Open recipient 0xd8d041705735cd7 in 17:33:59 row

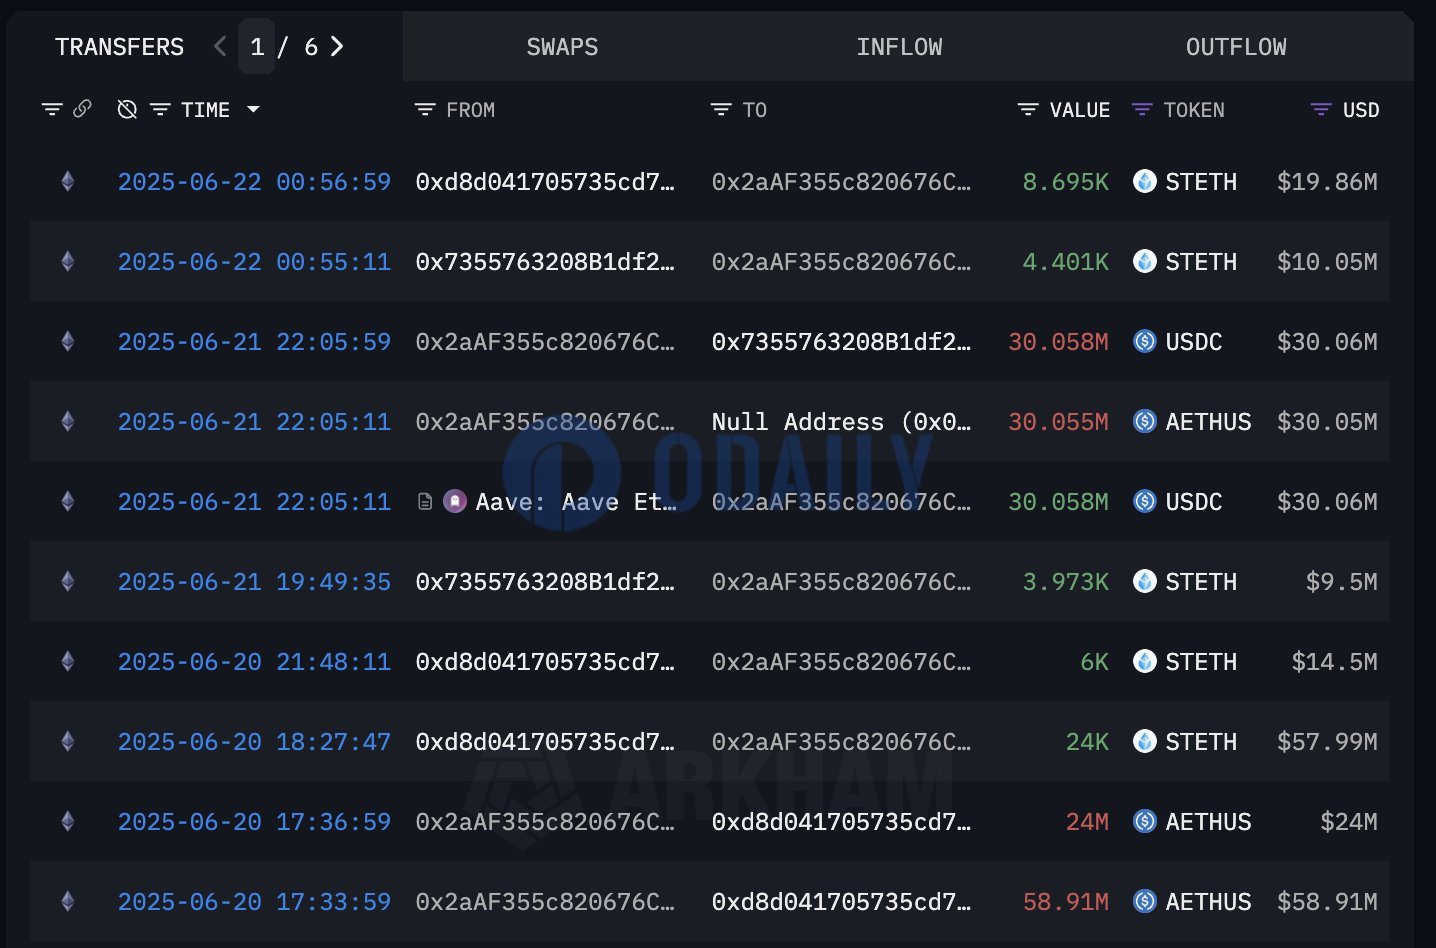[841, 902]
